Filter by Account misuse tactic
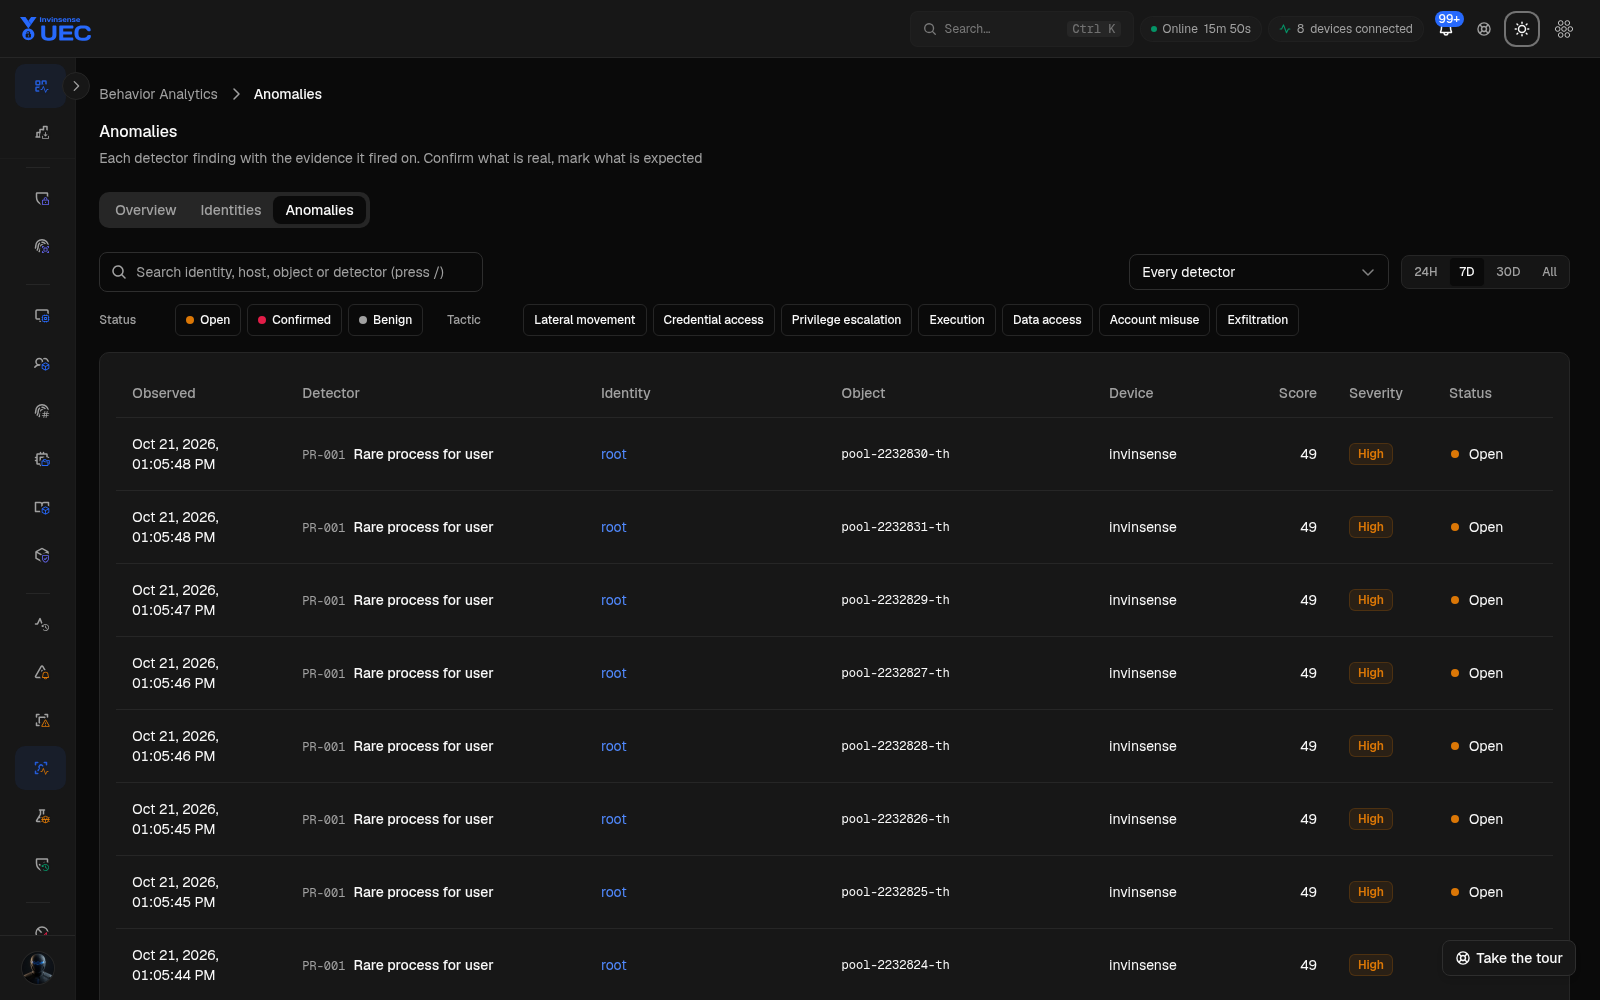Screen dimensions: 1600x1000 (x=1154, y=320)
